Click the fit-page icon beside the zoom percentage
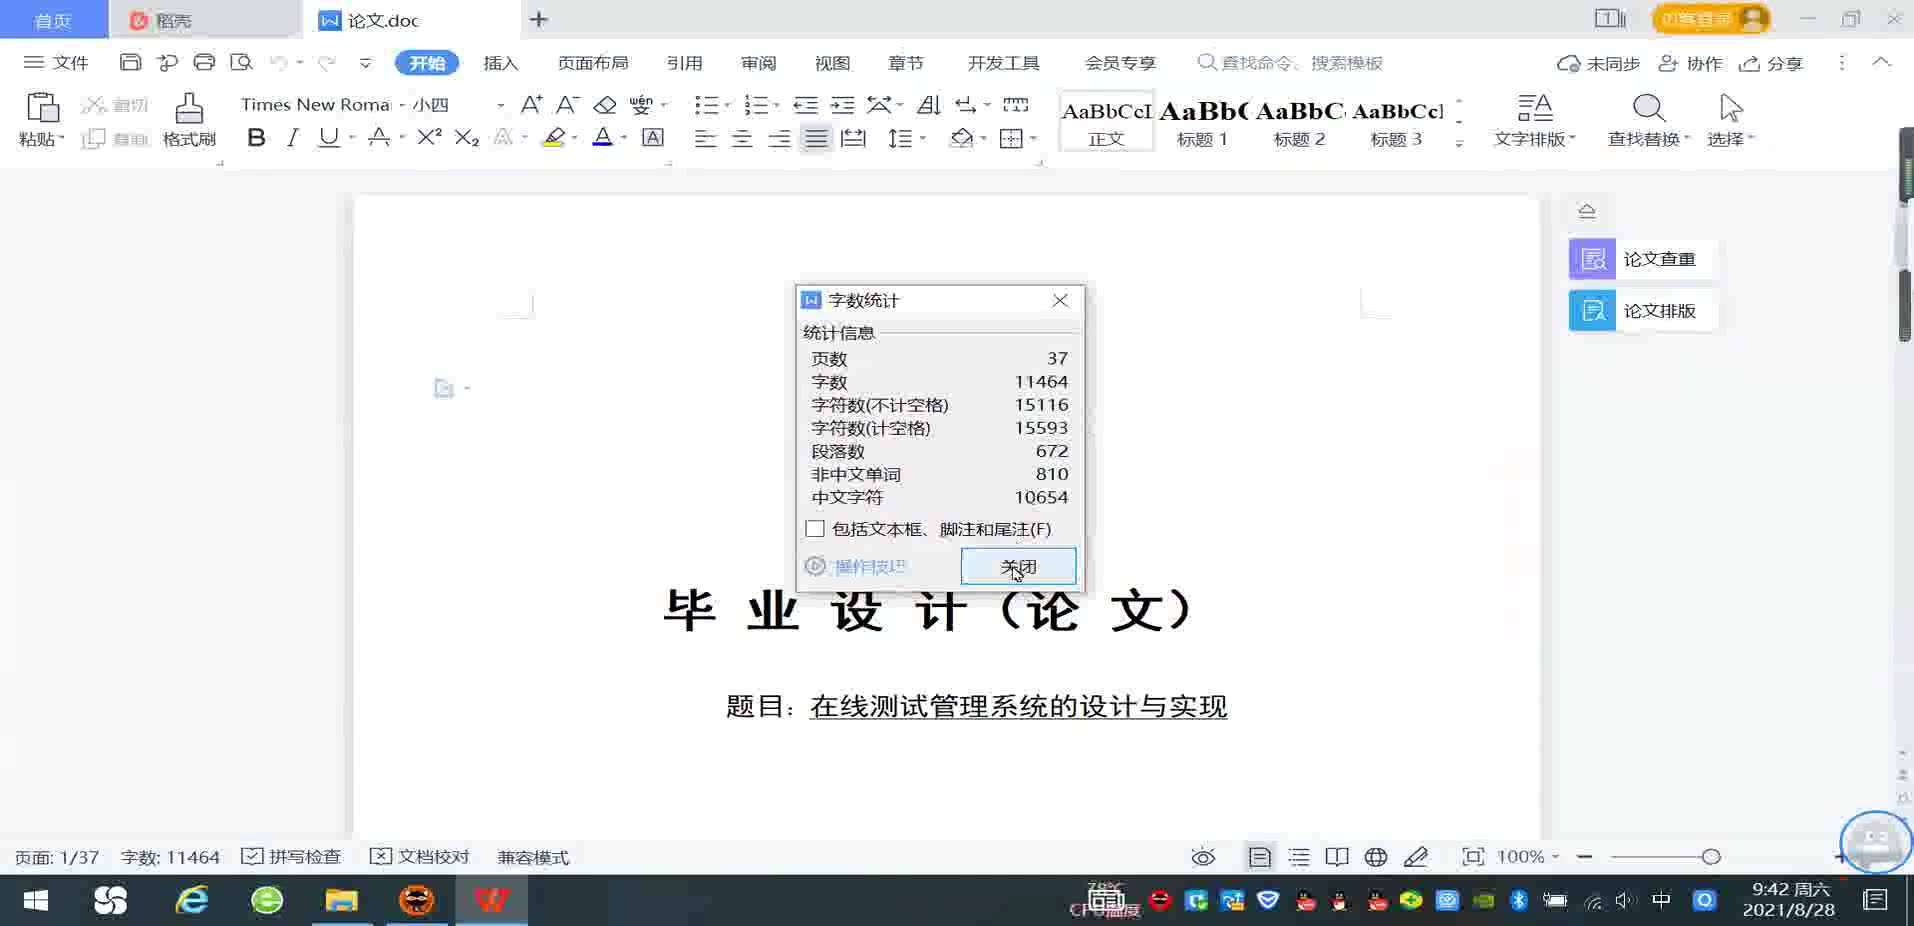The width and height of the screenshot is (1914, 926). pyautogui.click(x=1473, y=857)
